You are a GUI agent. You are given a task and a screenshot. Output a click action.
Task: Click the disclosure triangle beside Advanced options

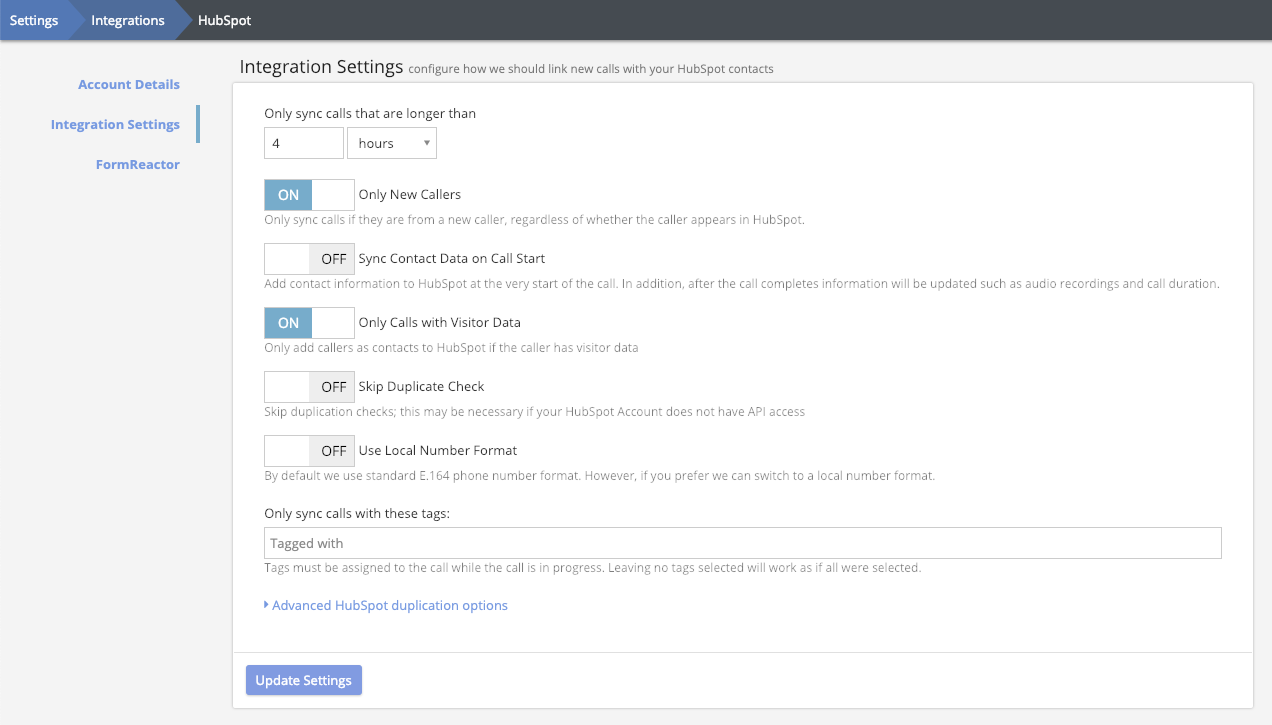tap(267, 605)
